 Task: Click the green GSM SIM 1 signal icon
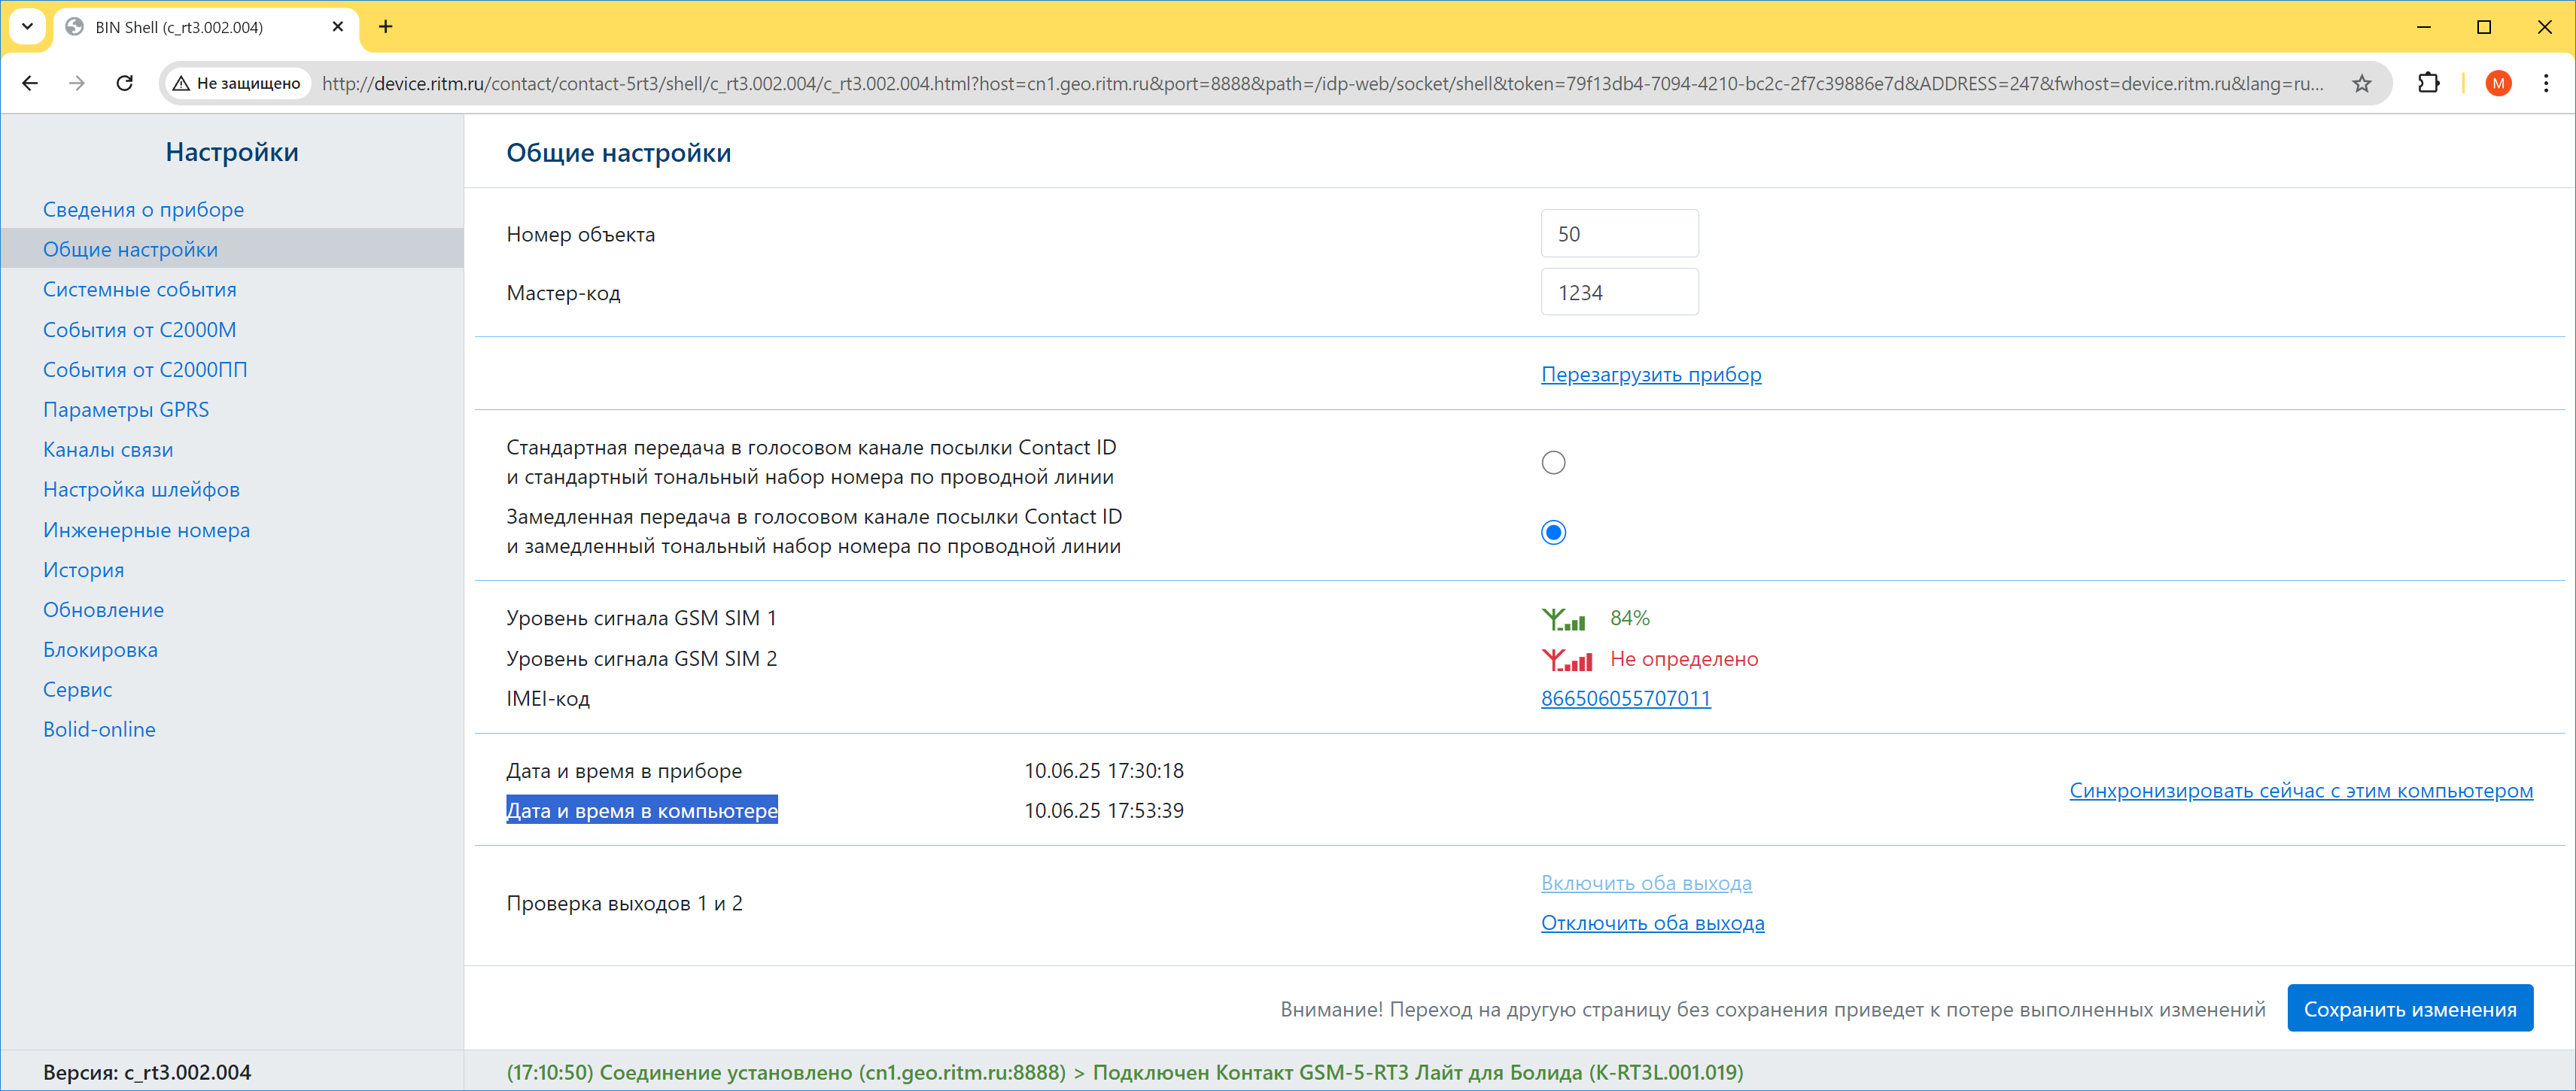coord(1563,619)
